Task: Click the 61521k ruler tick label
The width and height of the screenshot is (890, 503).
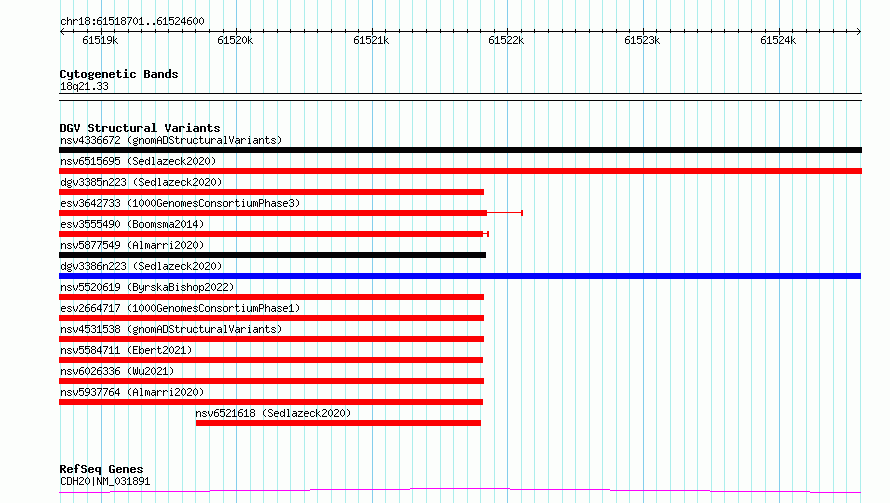Action: [x=371, y=40]
